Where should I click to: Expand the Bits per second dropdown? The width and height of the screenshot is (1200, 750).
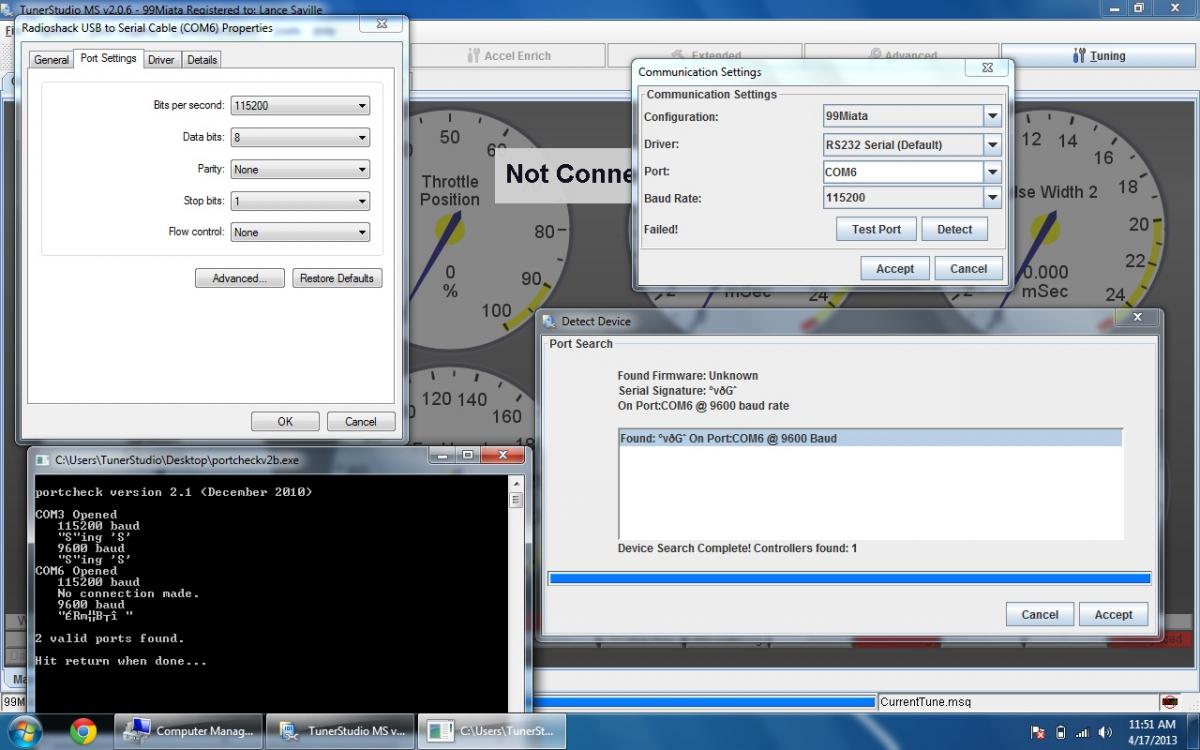pos(300,105)
